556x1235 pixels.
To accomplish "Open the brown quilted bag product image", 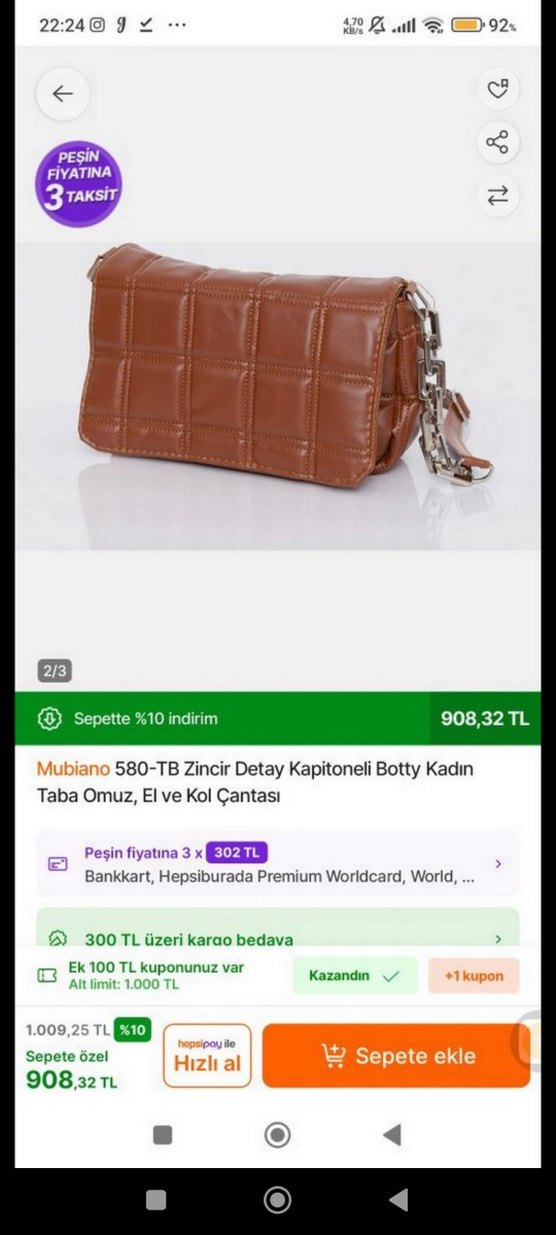I will (x=284, y=370).
